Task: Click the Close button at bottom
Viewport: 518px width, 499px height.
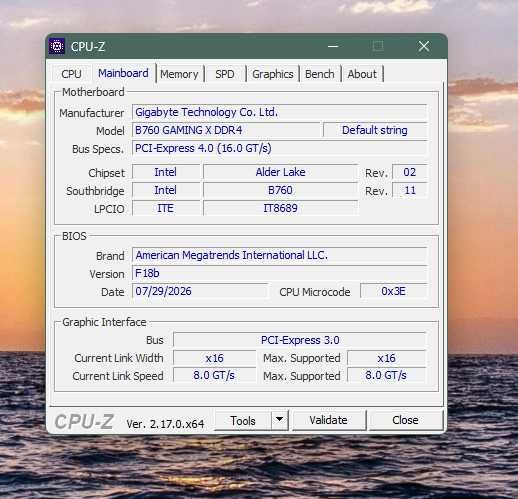Action: tap(405, 420)
